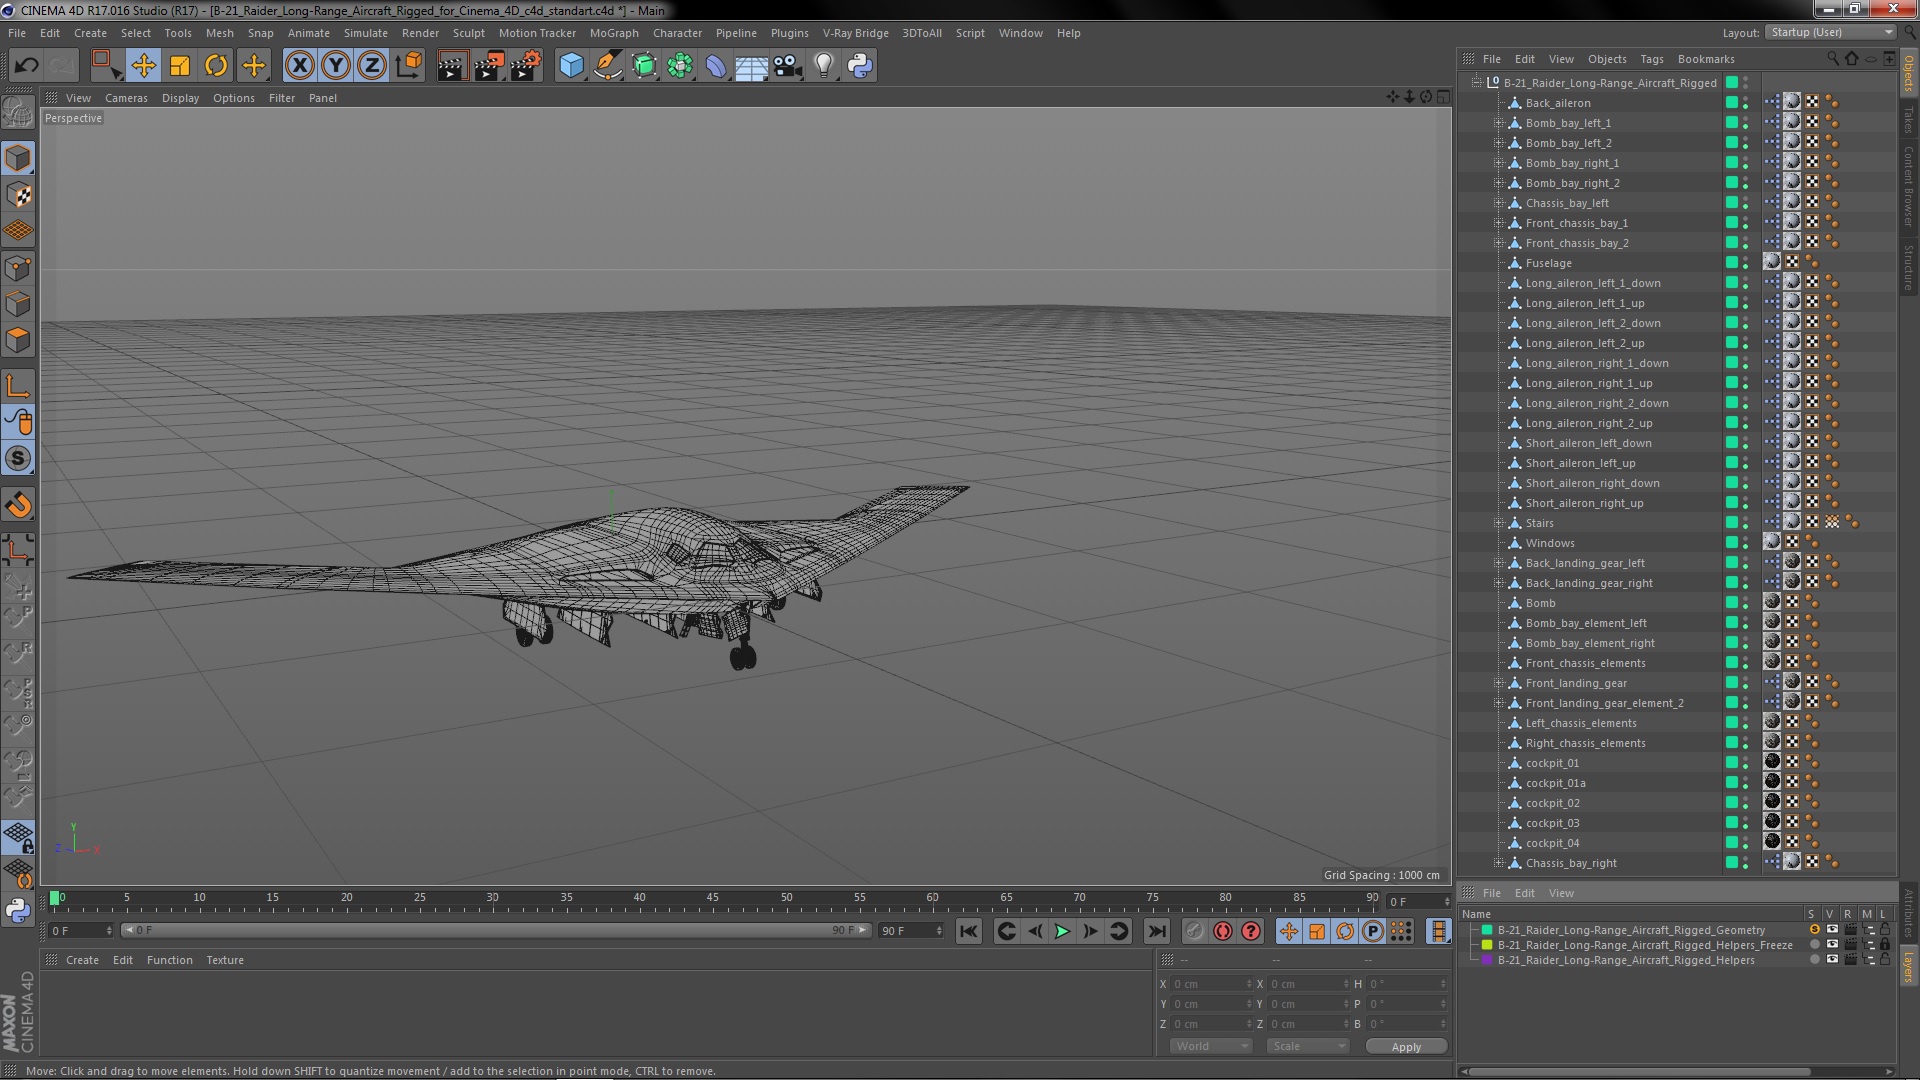Click the magnet snapping tool icon
1920x1080 pixels.
tap(18, 505)
